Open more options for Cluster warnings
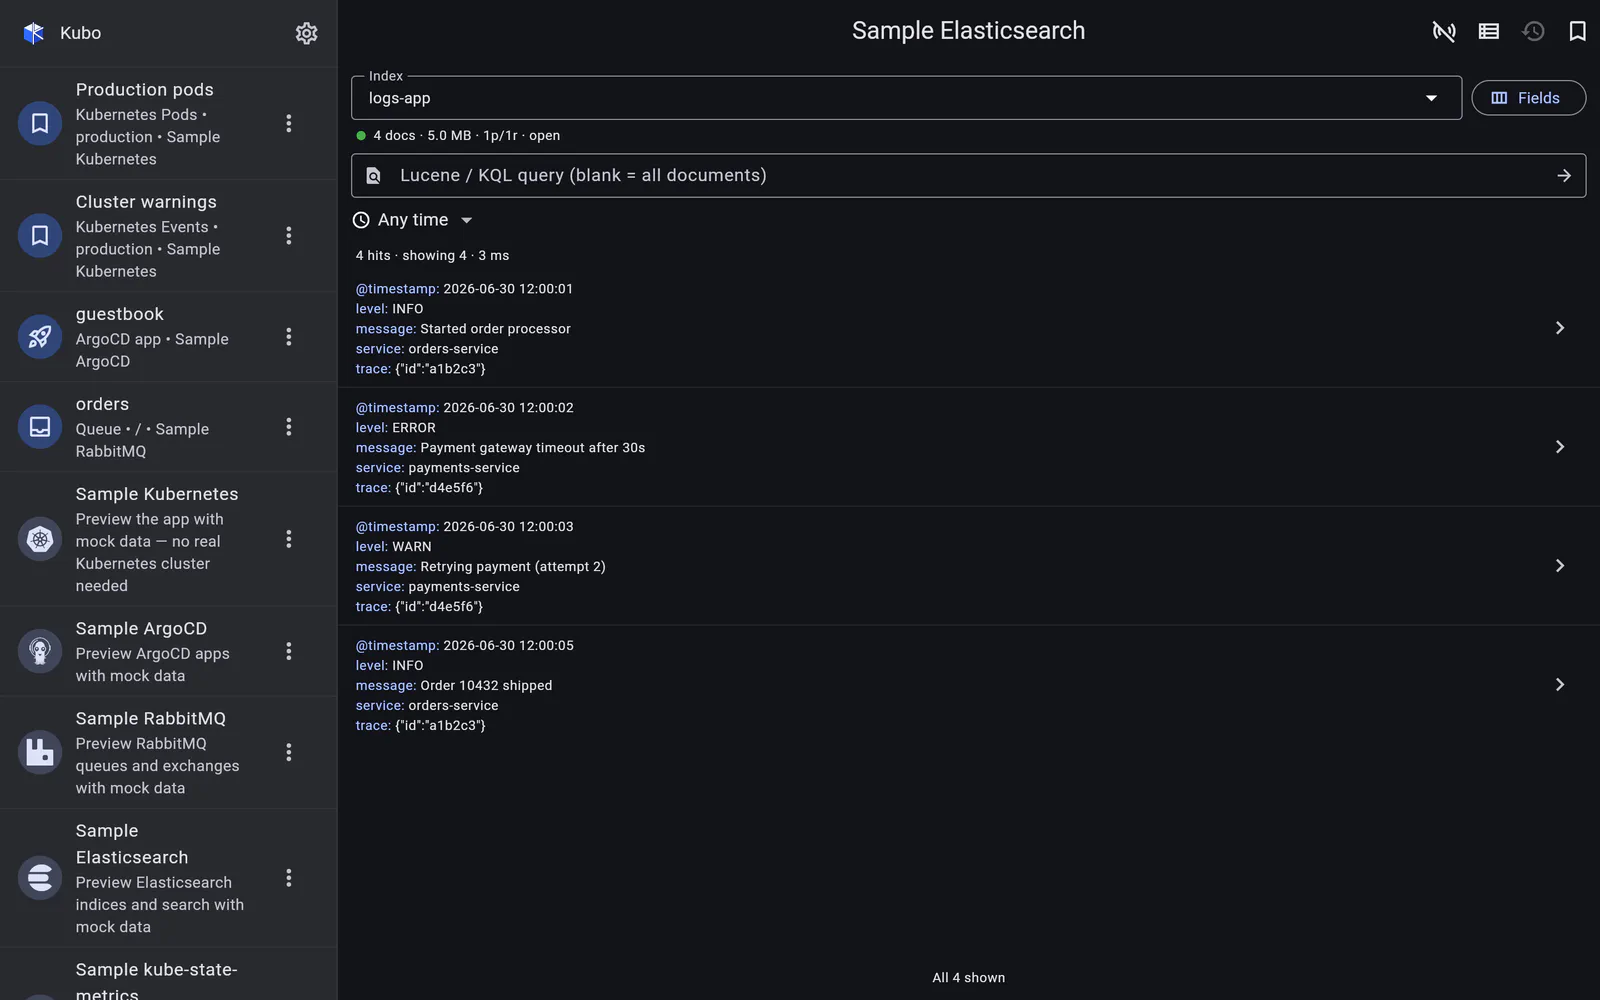 [x=289, y=235]
